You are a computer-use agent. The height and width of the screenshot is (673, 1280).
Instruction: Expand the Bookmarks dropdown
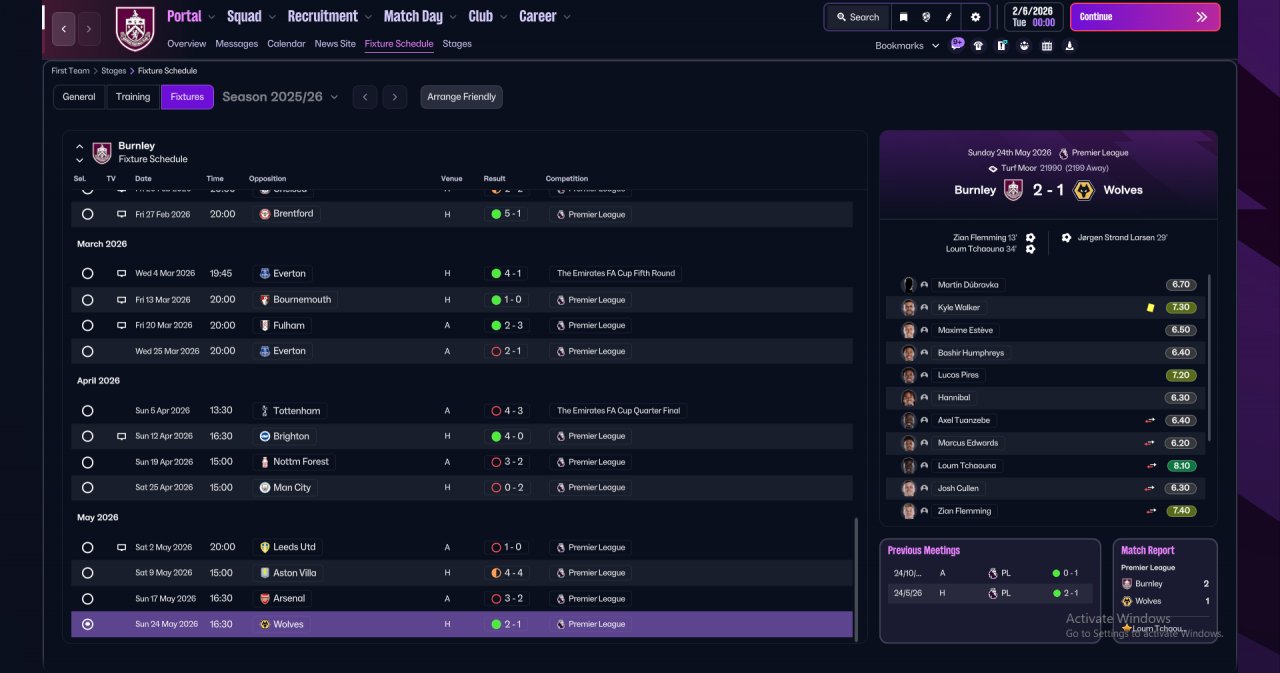click(x=907, y=46)
